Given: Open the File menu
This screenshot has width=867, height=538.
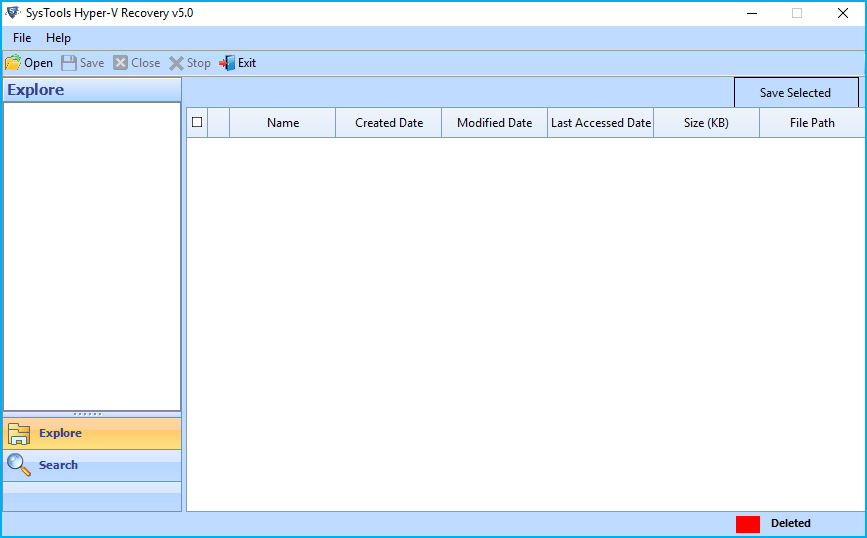Looking at the screenshot, I should 22,38.
